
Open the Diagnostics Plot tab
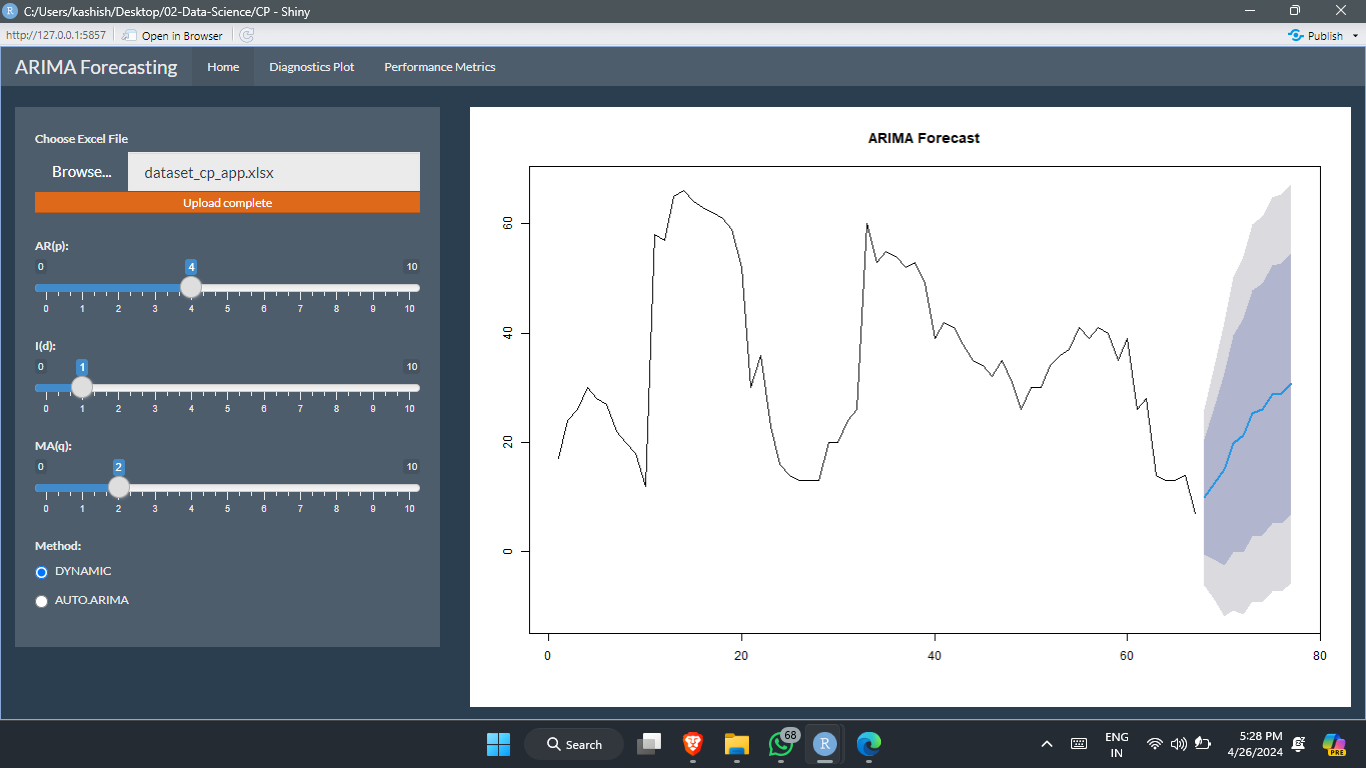tap(312, 67)
